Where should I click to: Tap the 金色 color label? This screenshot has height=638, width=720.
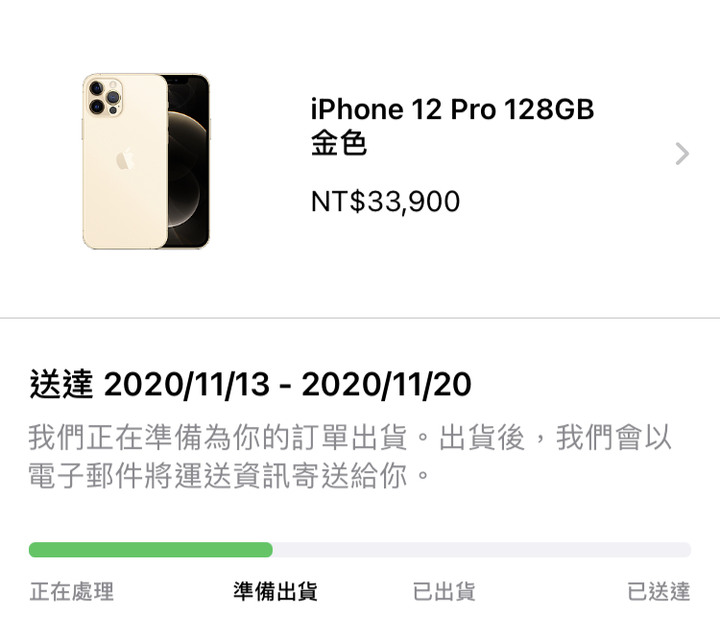(x=338, y=143)
